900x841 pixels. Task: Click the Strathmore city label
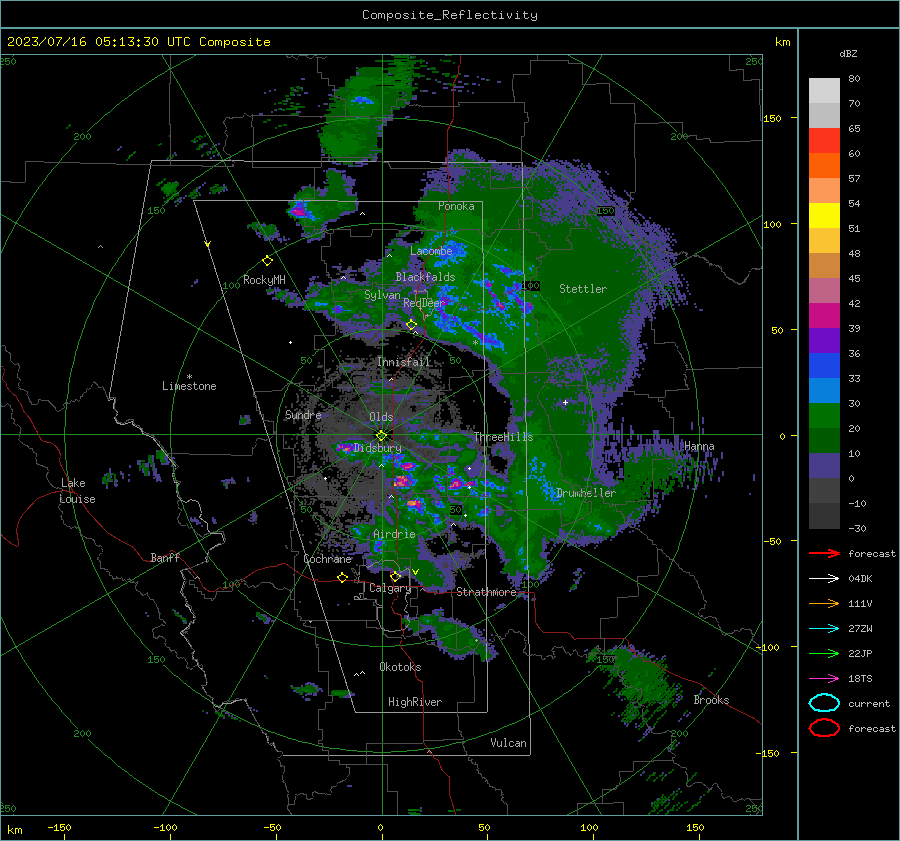click(486, 592)
